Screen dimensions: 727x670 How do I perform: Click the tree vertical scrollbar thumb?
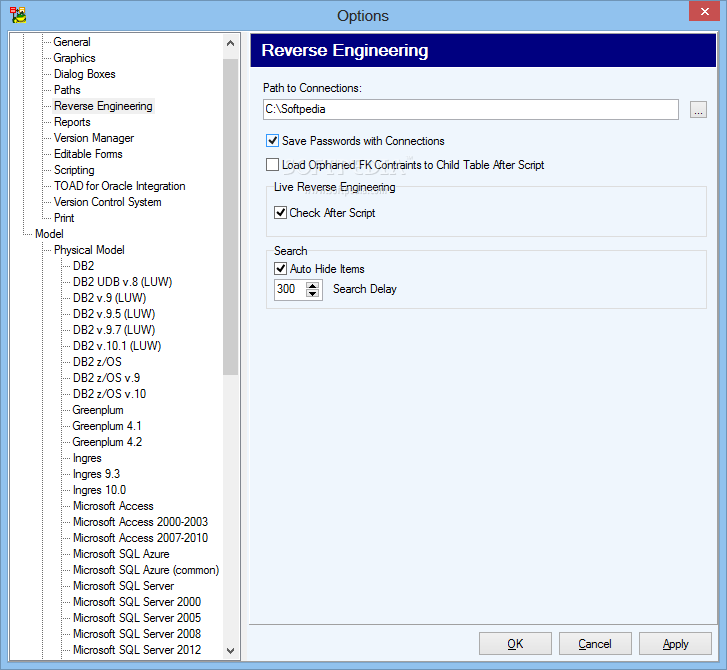tap(230, 217)
